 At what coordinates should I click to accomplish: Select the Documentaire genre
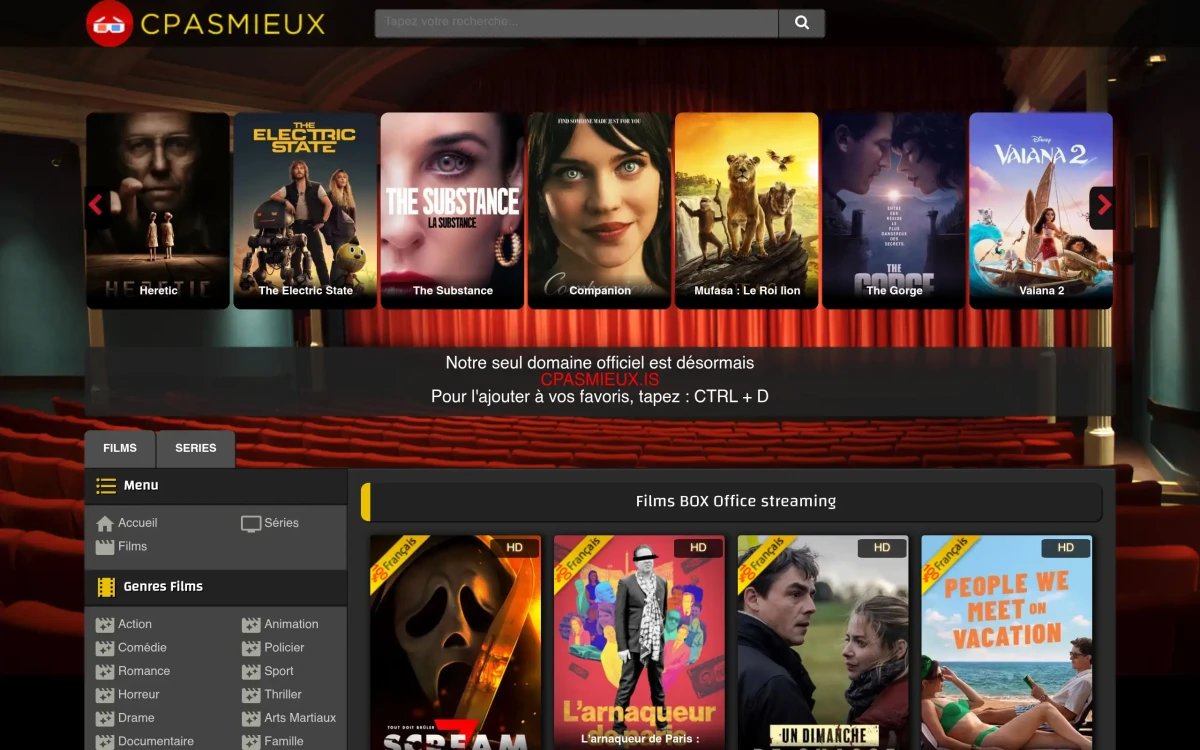156,742
